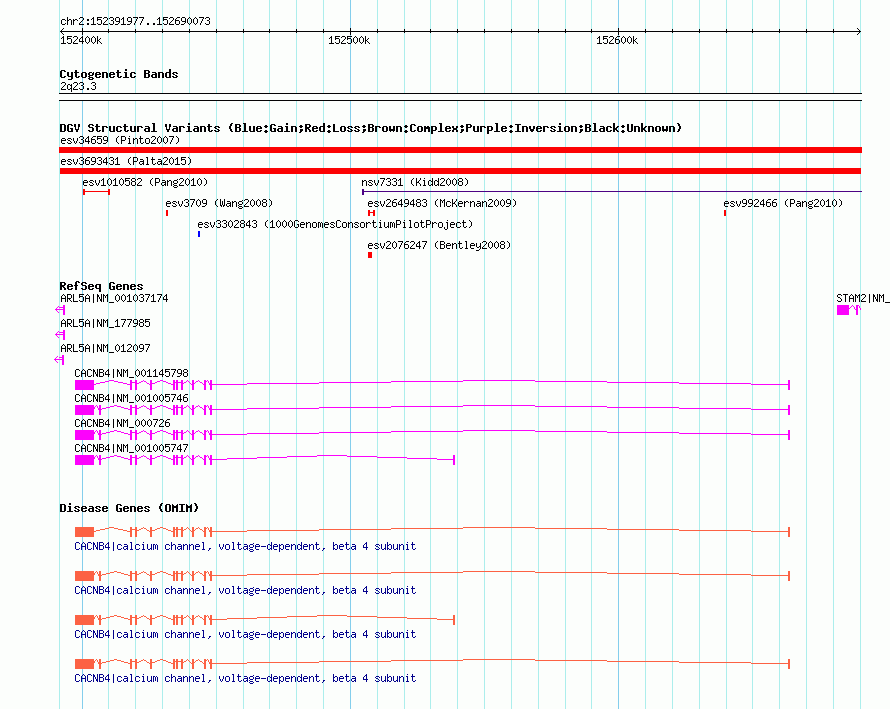Select the esv2649483 (McKernan2009) marker
The width and height of the screenshot is (890, 709).
[x=371, y=213]
